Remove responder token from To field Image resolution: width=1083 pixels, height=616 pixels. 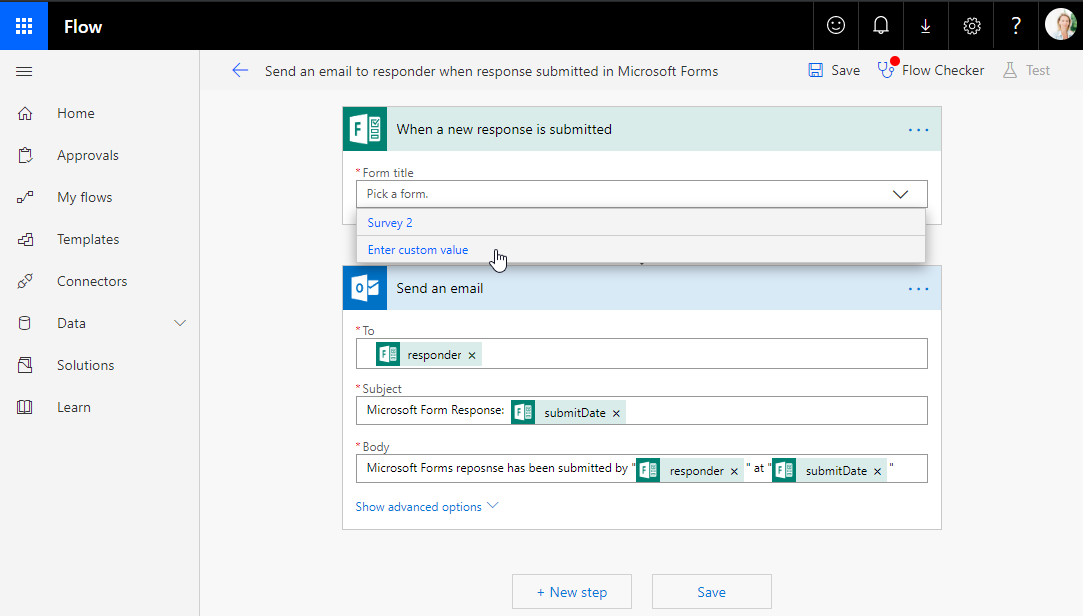pyautogui.click(x=472, y=355)
